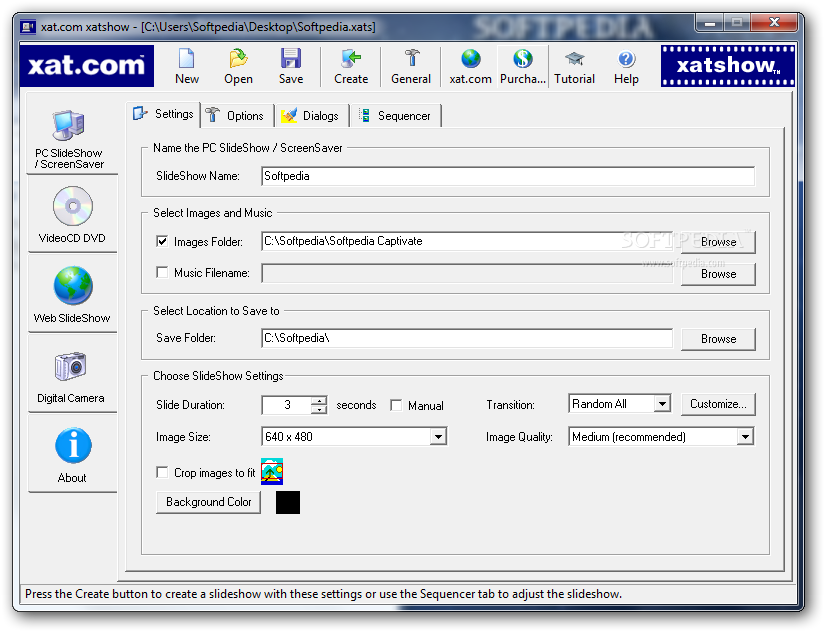Click the application icon in title bar

[x=28, y=26]
